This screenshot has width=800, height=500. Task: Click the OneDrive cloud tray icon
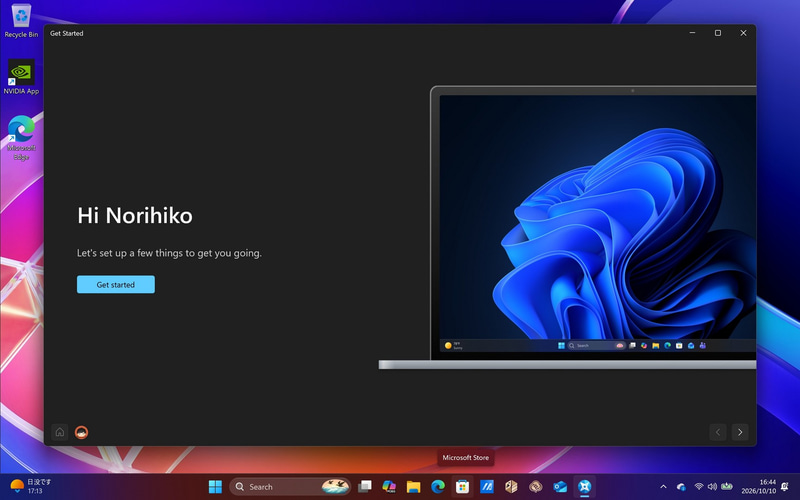click(x=681, y=487)
